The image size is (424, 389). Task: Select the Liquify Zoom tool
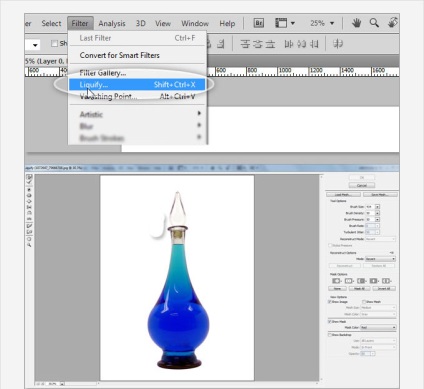[x=29, y=244]
